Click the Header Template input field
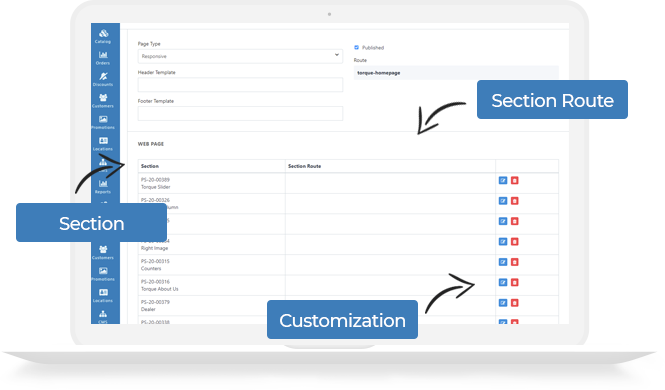This screenshot has height=390, width=665. point(240,85)
